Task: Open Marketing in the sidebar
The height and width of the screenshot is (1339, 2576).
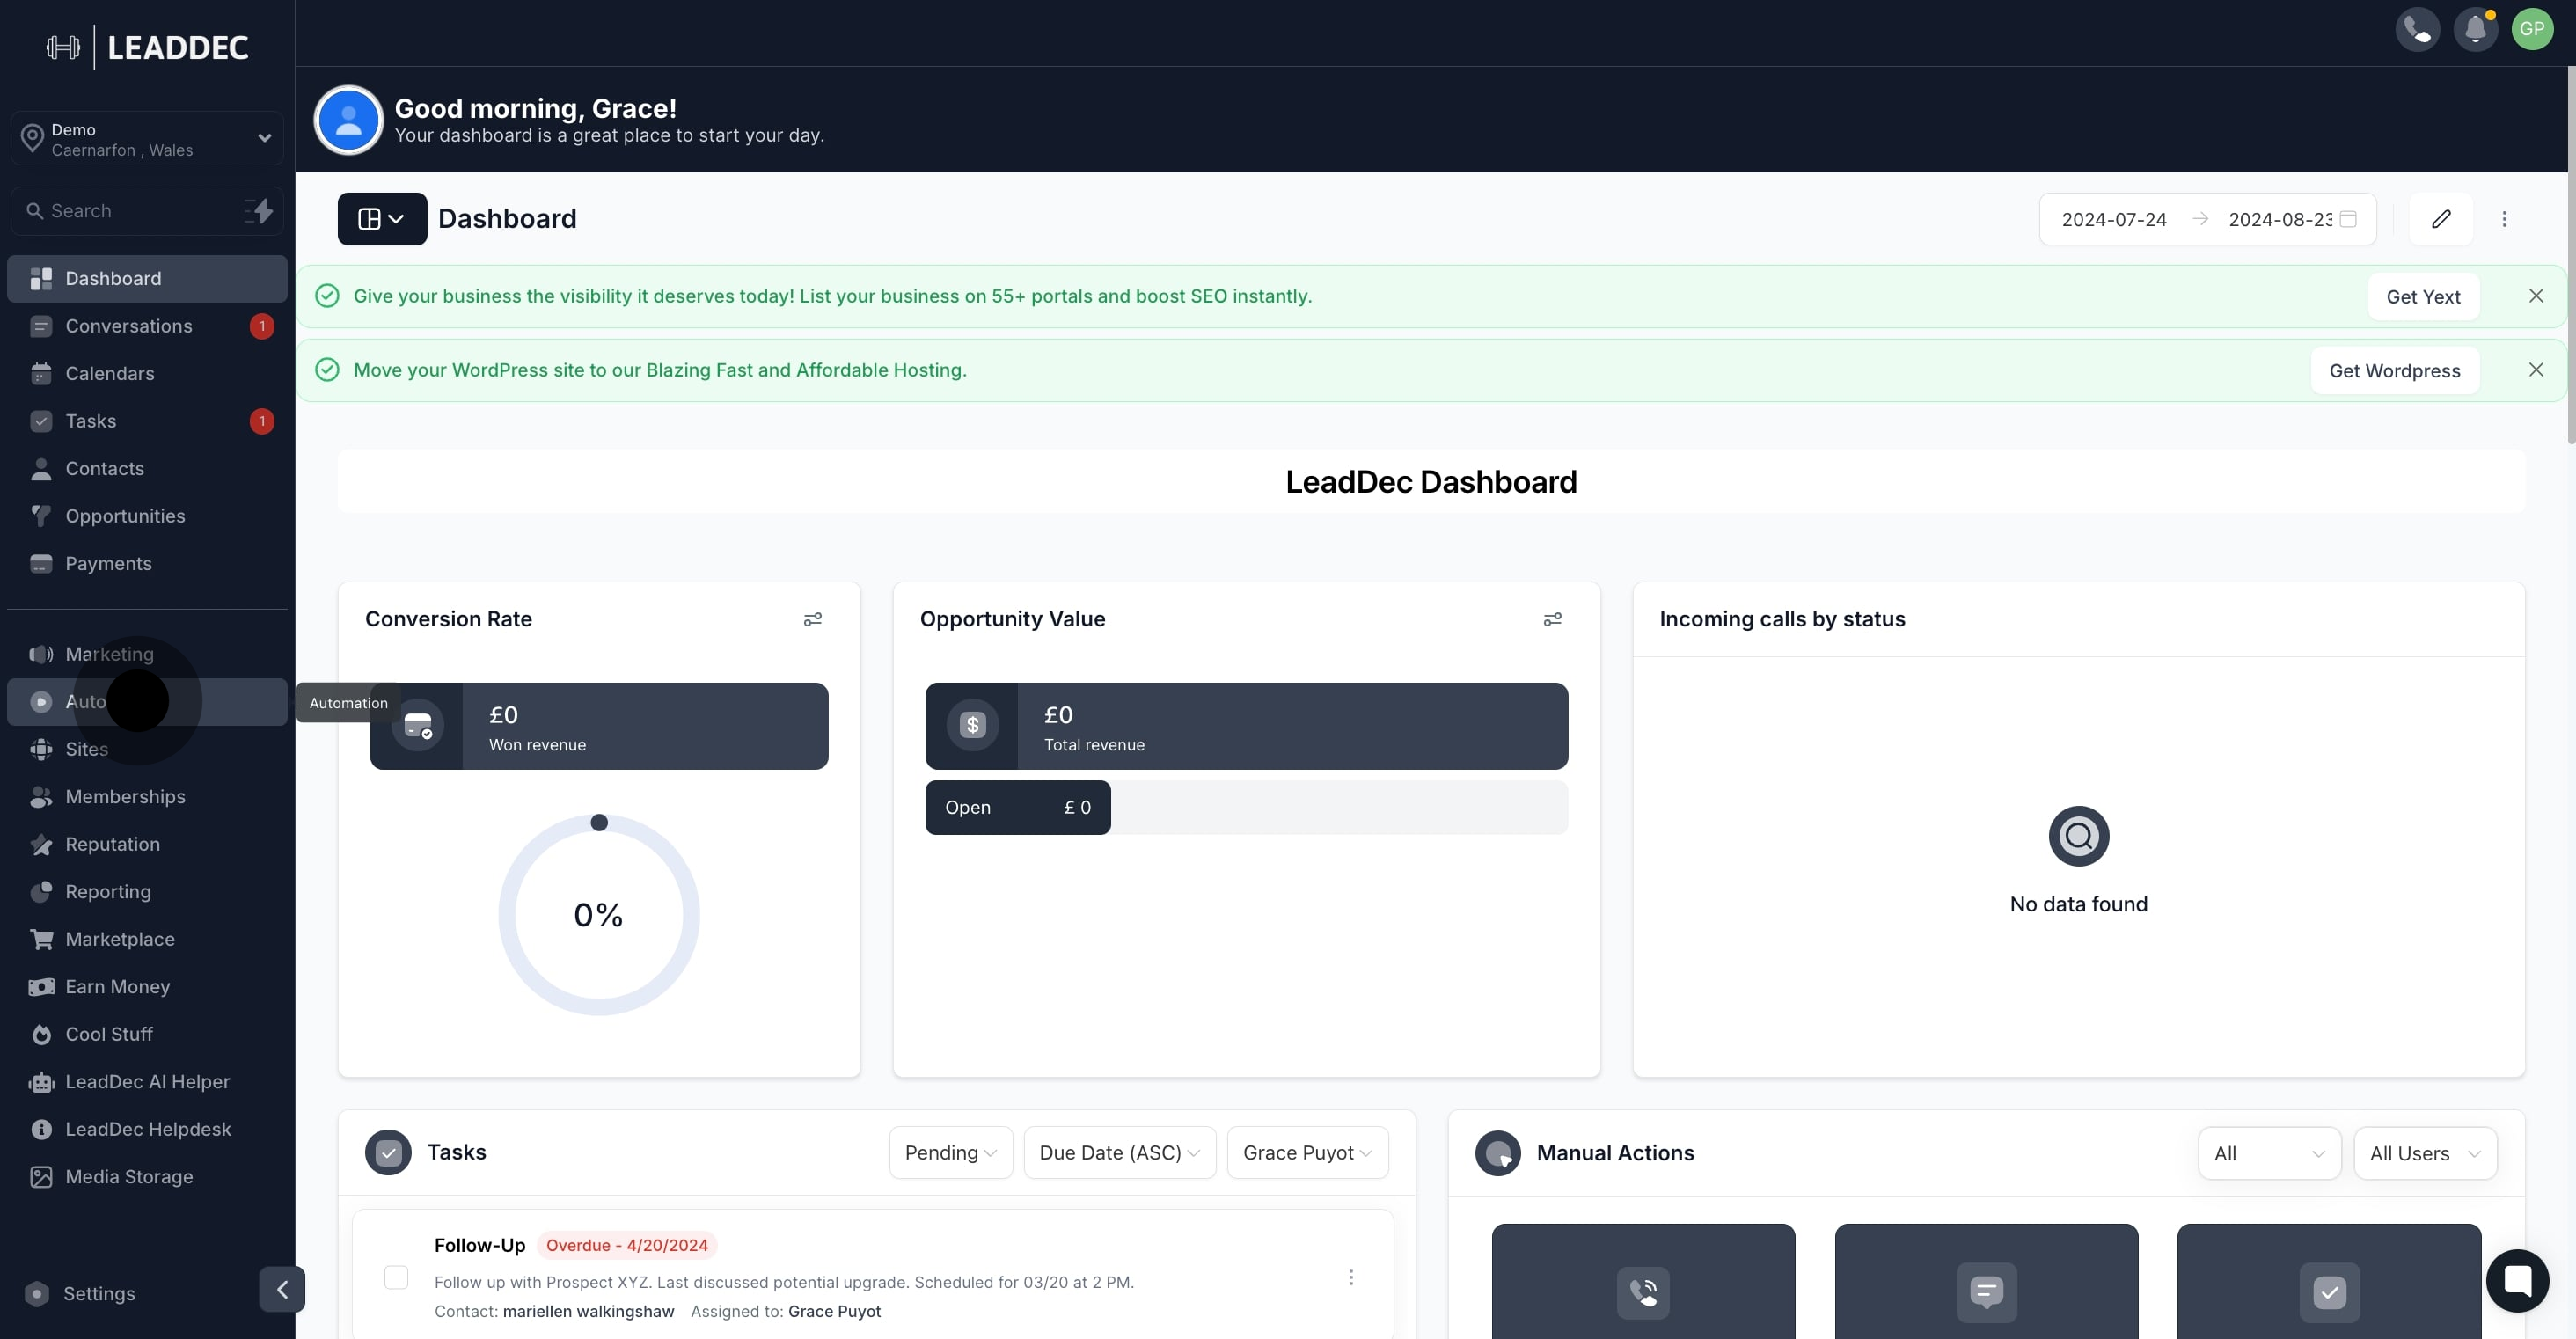Action: 147,654
